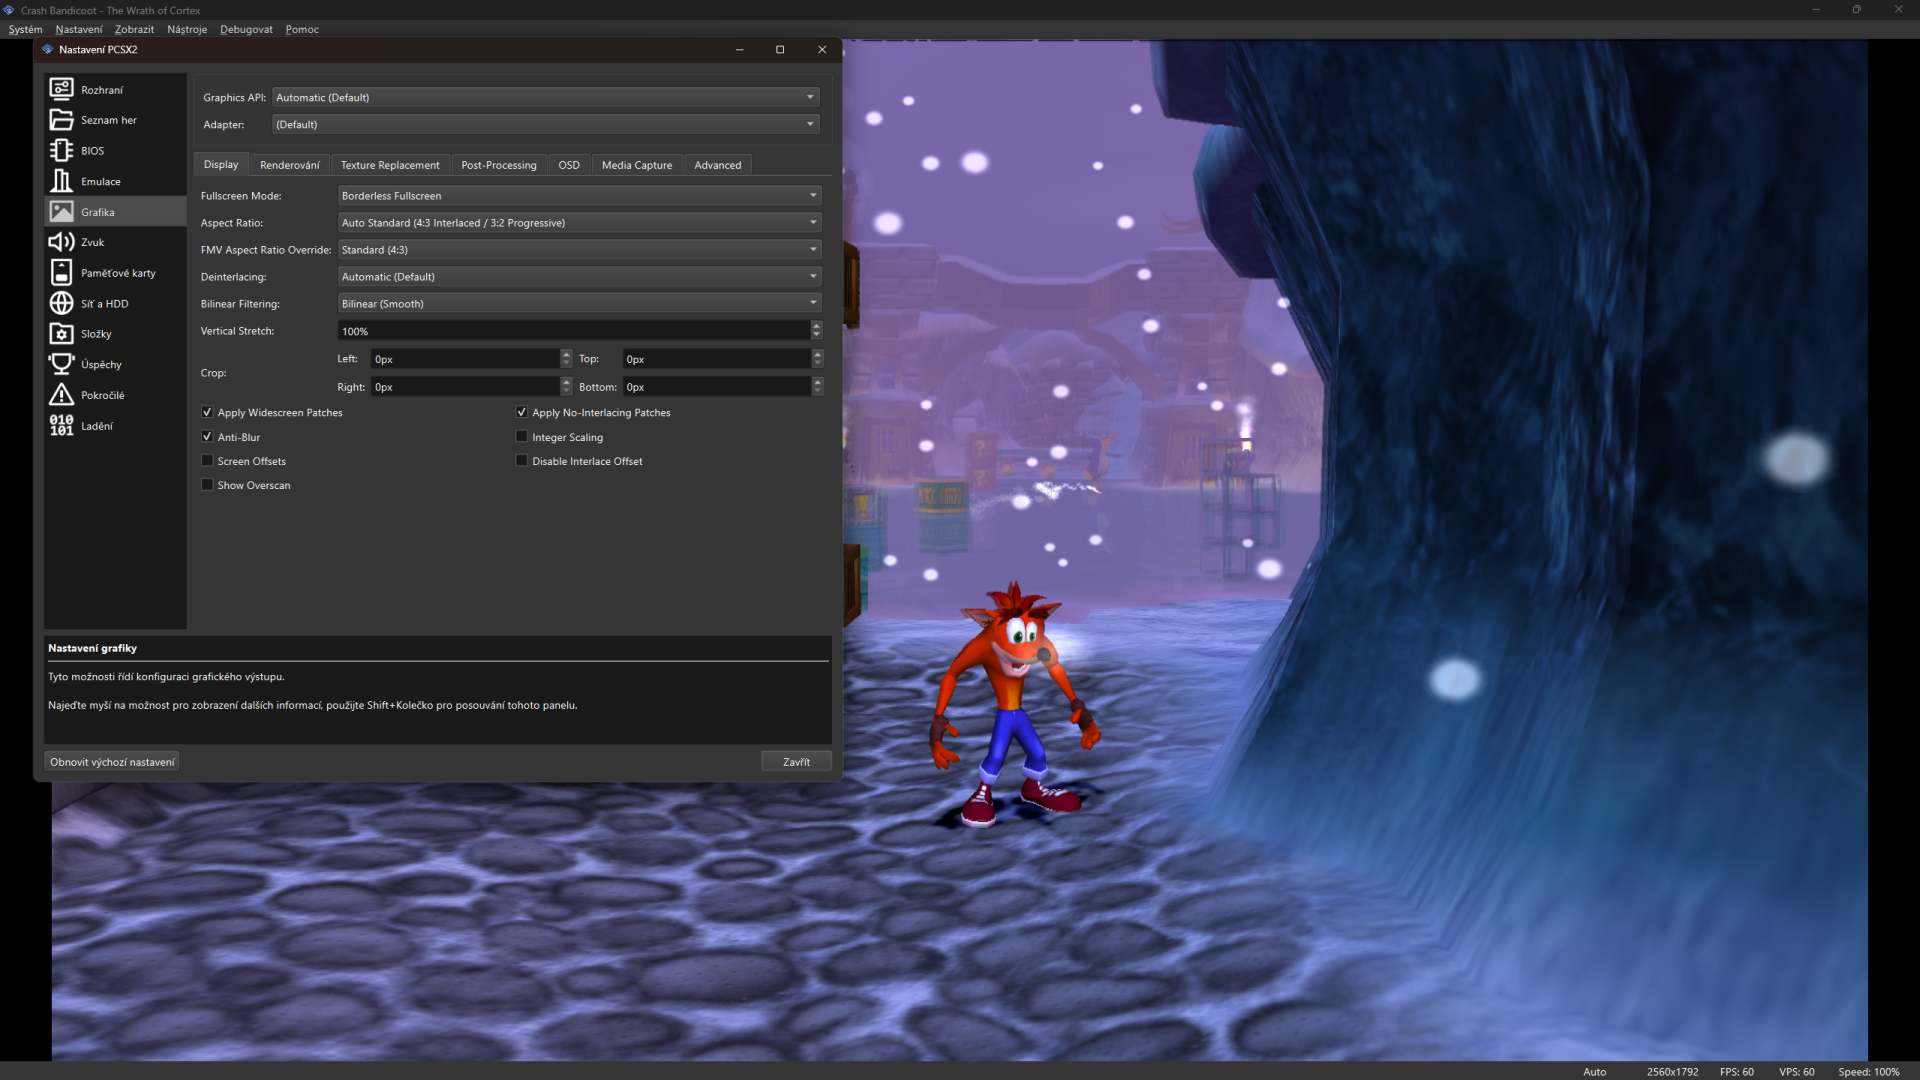Open the Aspect Ratio dropdown

(578, 222)
